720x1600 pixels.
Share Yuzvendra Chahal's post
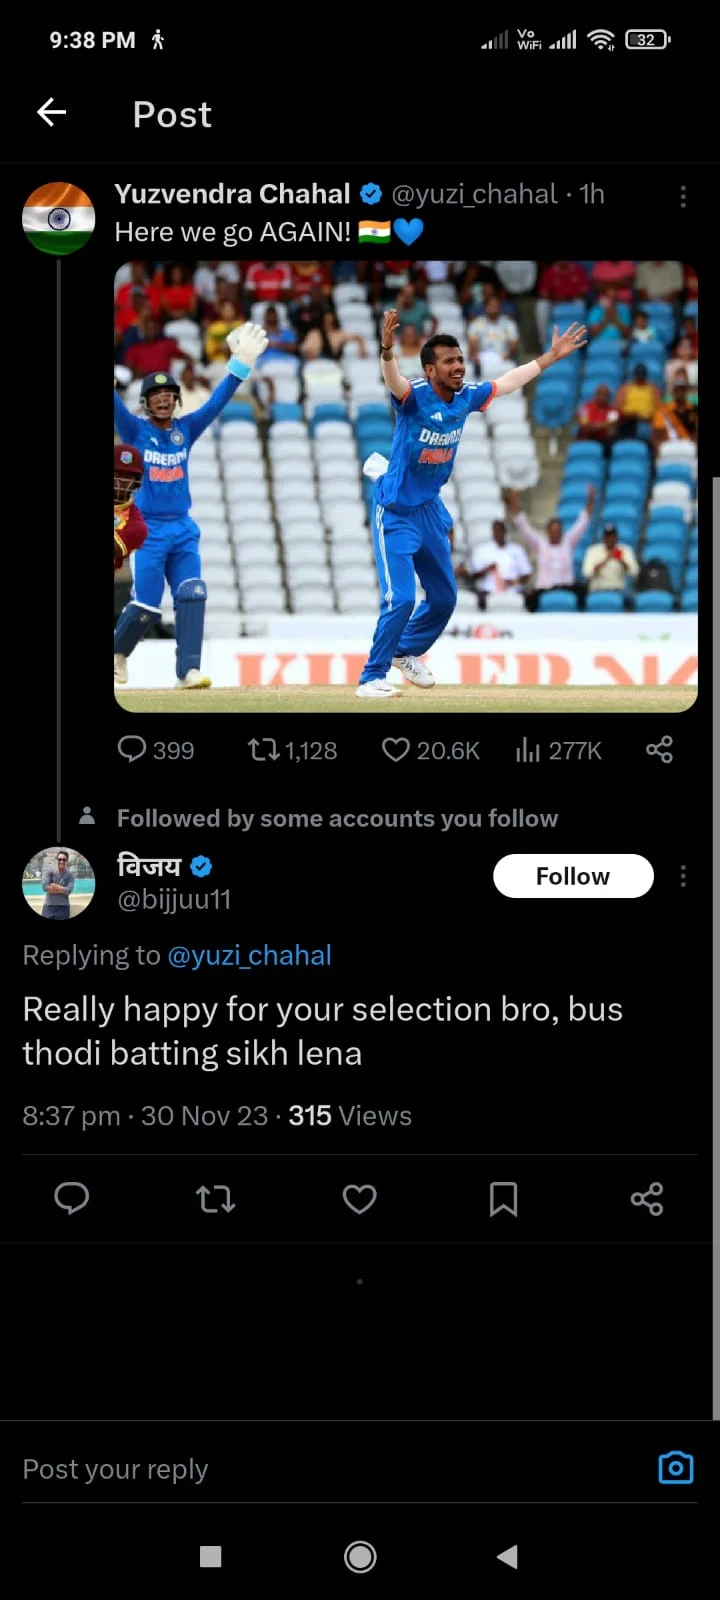(x=659, y=749)
